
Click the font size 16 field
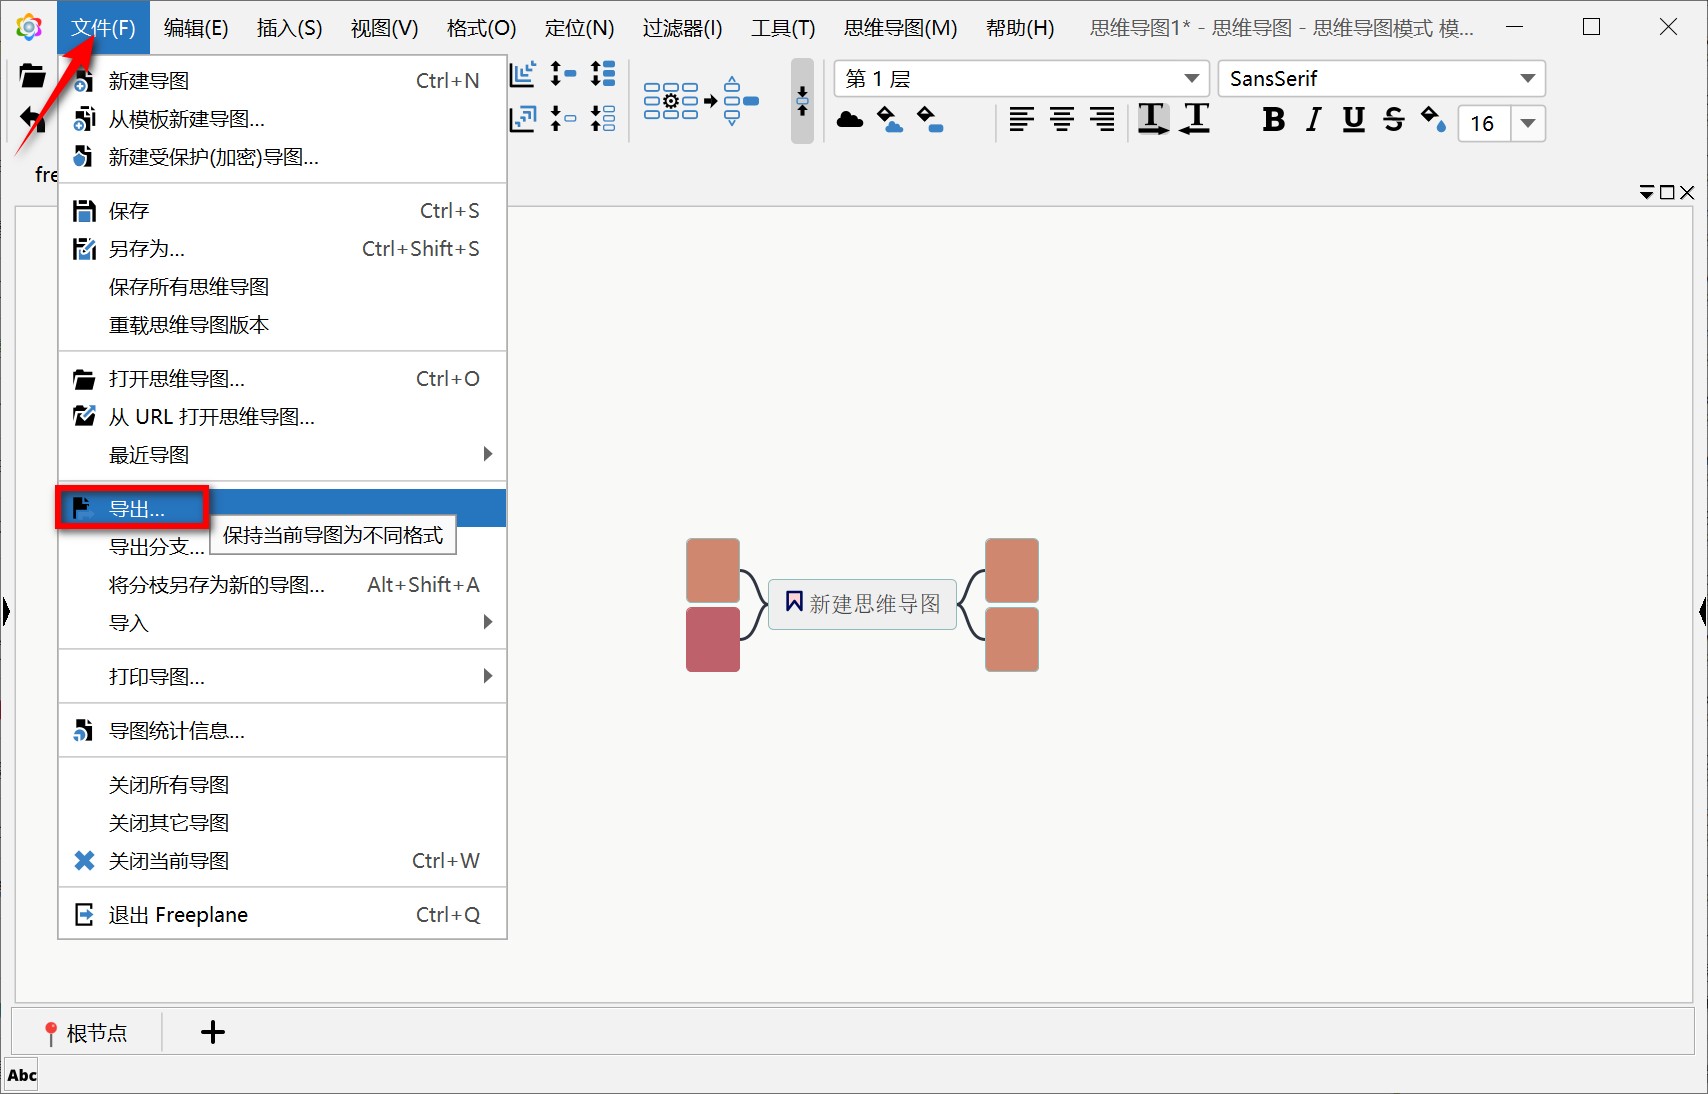[x=1484, y=123]
